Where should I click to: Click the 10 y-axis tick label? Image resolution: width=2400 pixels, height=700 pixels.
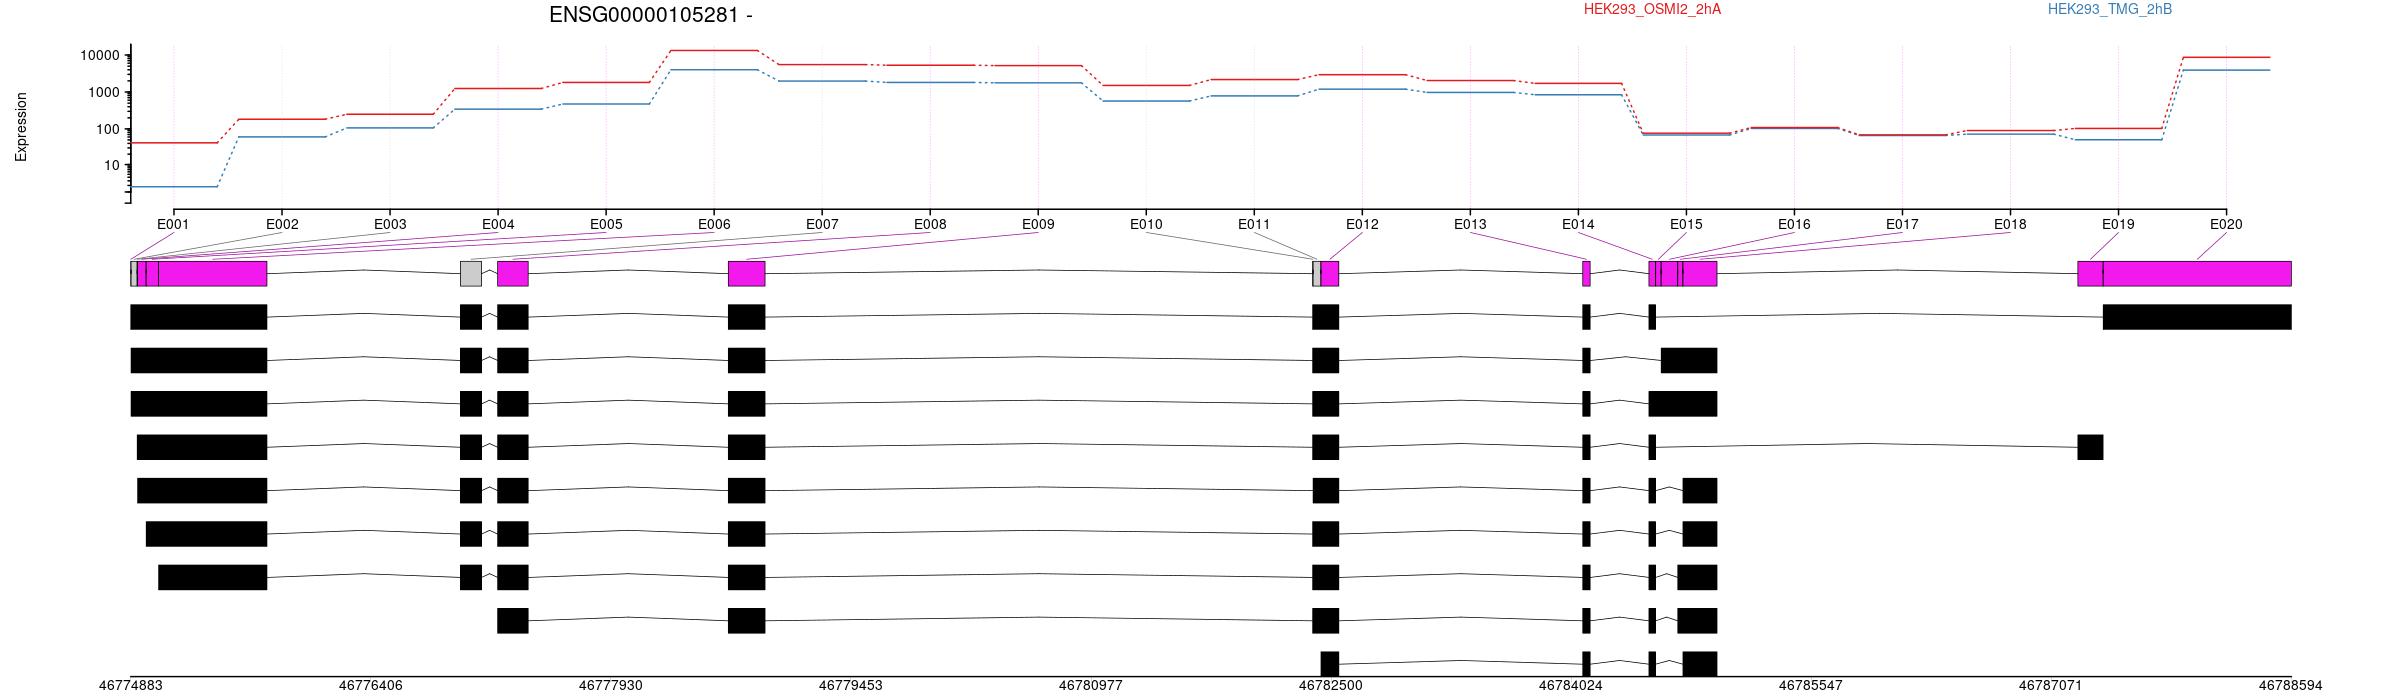point(111,166)
